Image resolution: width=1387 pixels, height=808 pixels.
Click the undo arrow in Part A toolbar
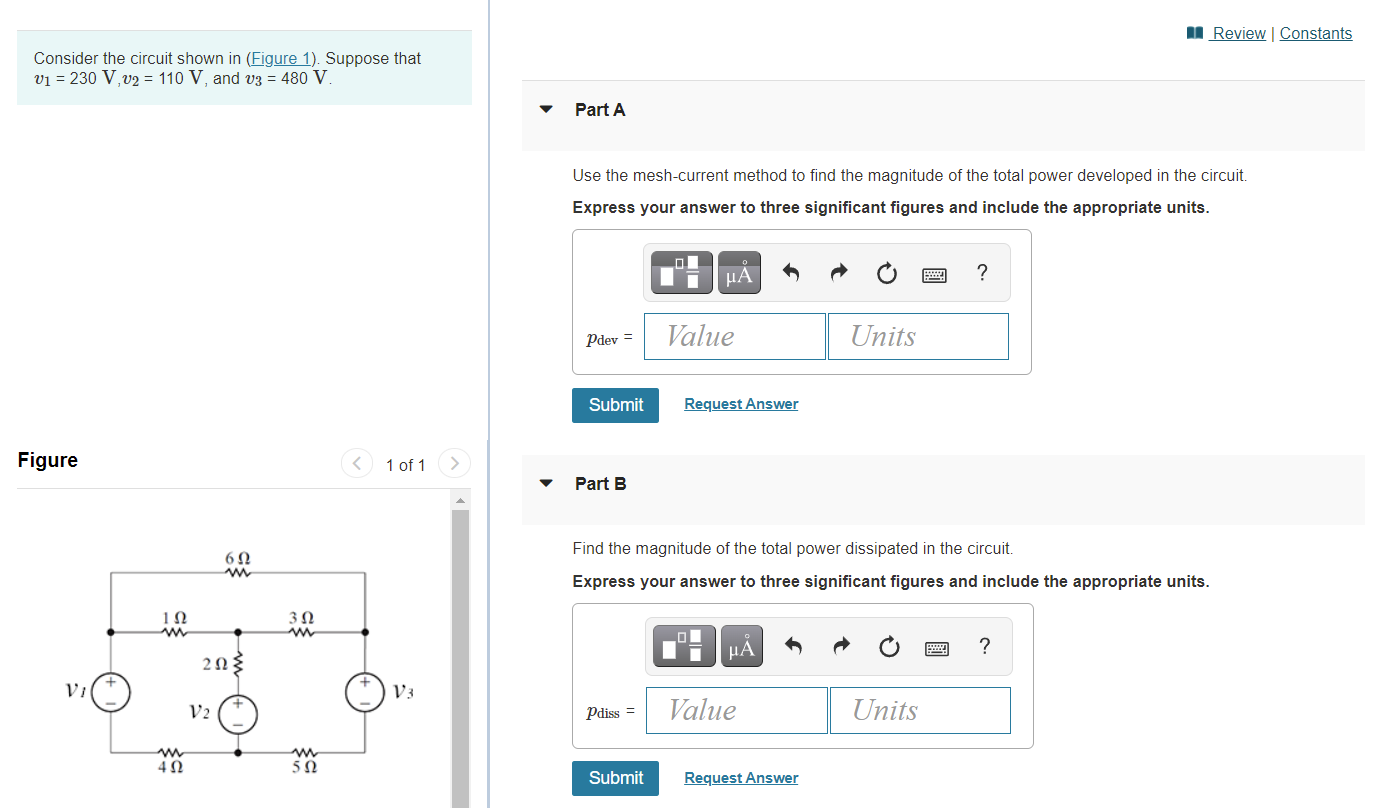[790, 272]
